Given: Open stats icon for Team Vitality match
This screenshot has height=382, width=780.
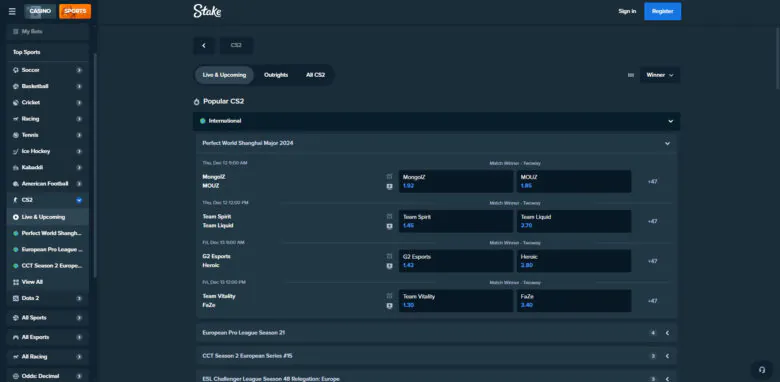Looking at the screenshot, I should [389, 296].
